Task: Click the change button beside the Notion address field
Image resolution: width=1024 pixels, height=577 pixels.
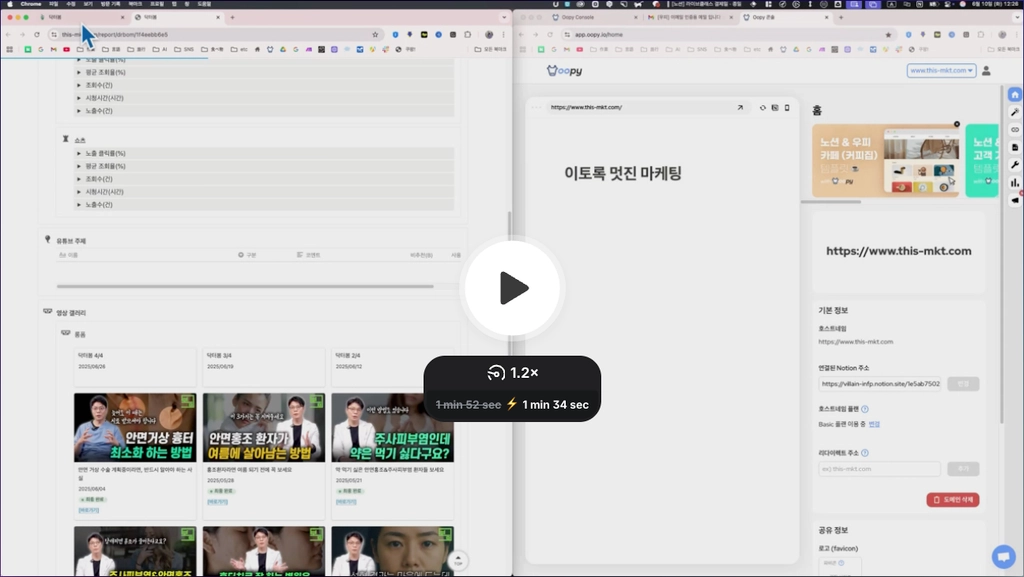Action: point(963,384)
